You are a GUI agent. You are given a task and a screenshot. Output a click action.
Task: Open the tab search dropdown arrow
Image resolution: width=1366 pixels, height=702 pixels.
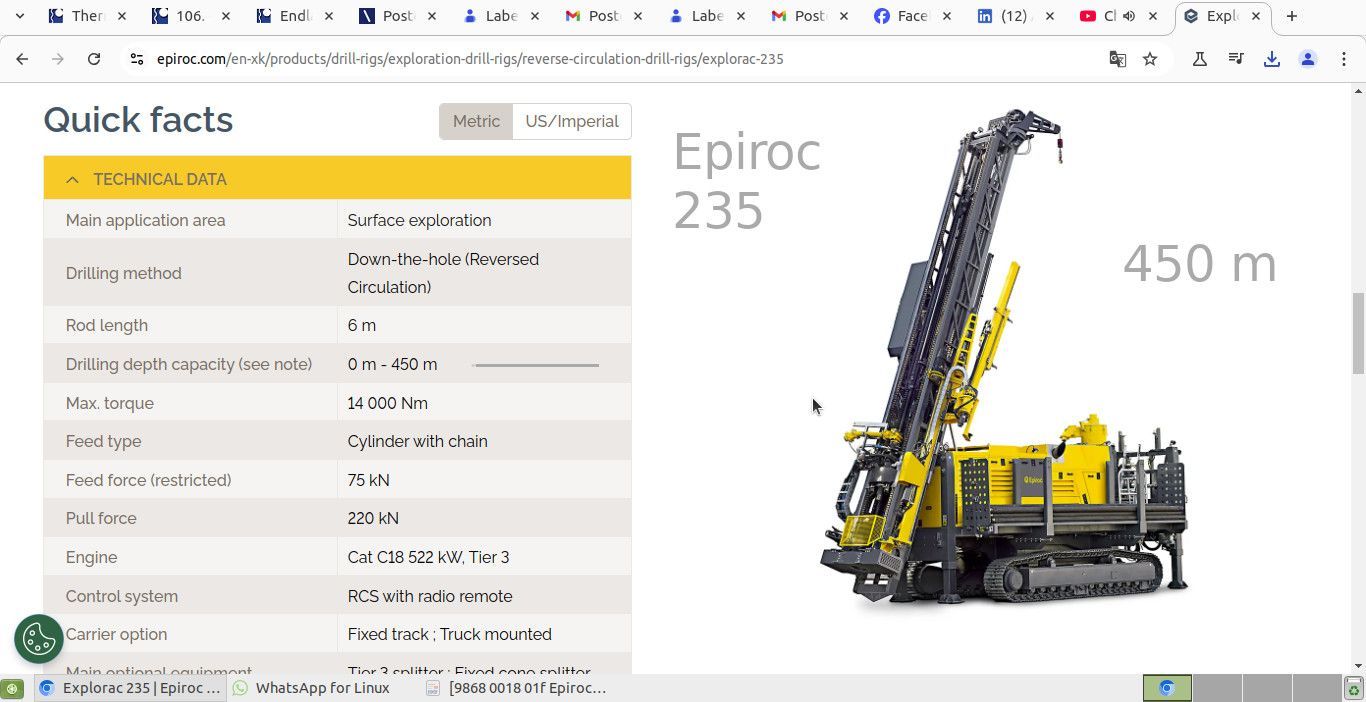coord(20,16)
